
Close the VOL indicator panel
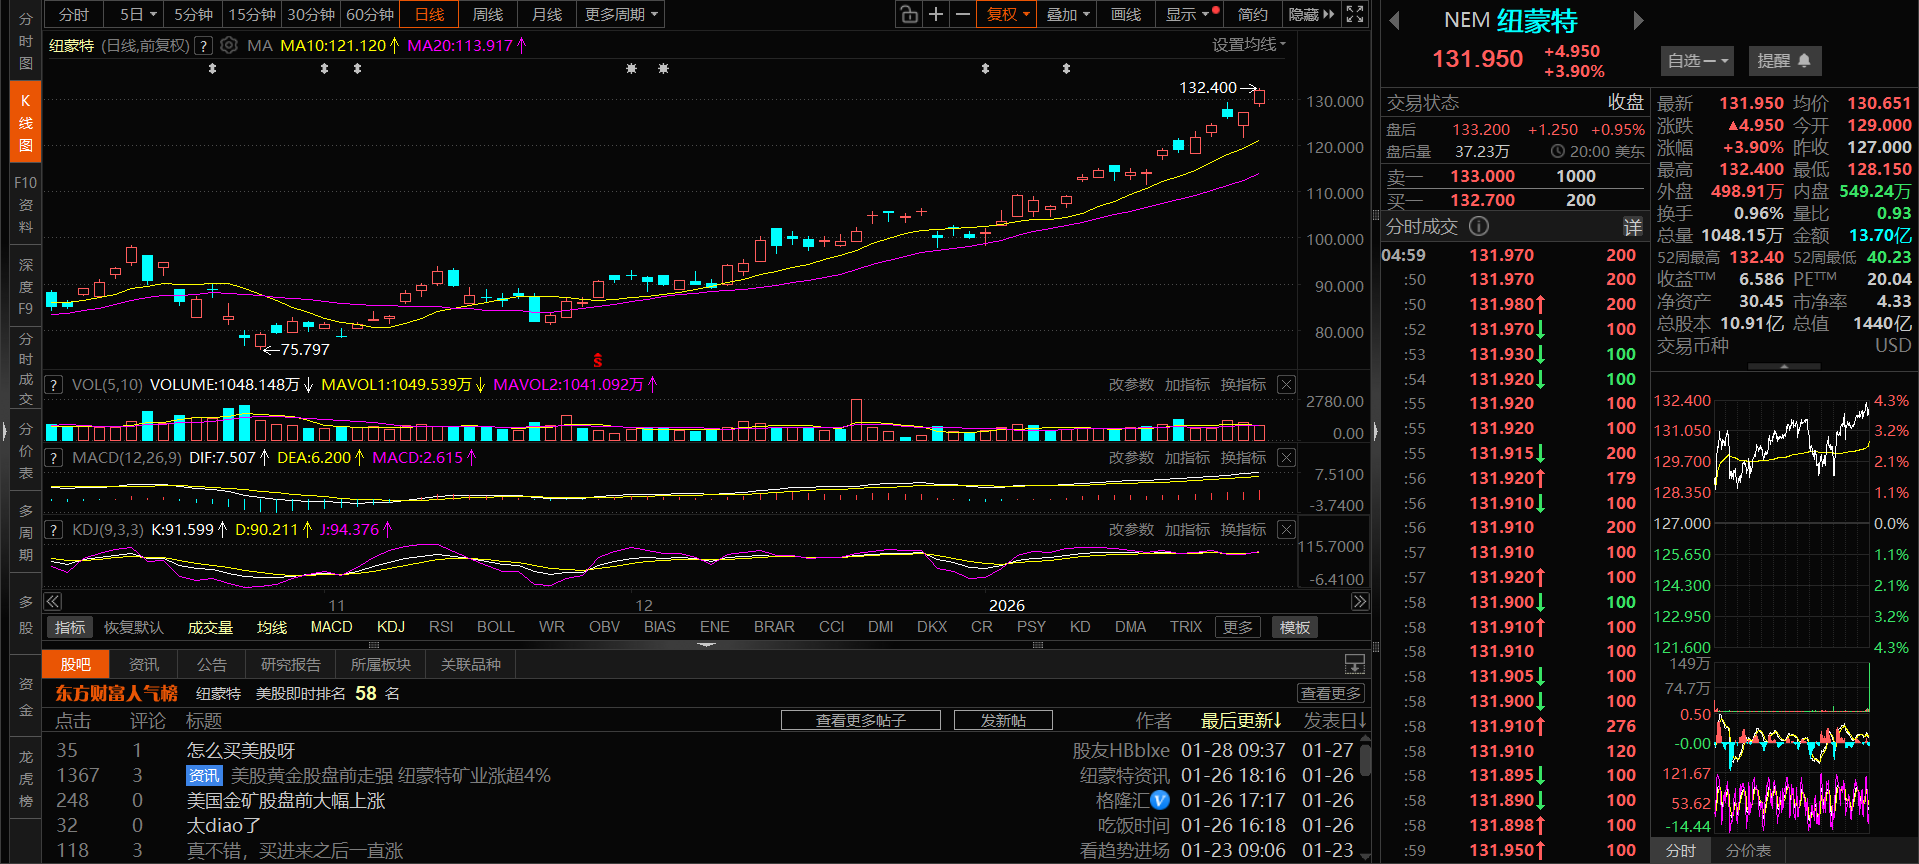1287,385
